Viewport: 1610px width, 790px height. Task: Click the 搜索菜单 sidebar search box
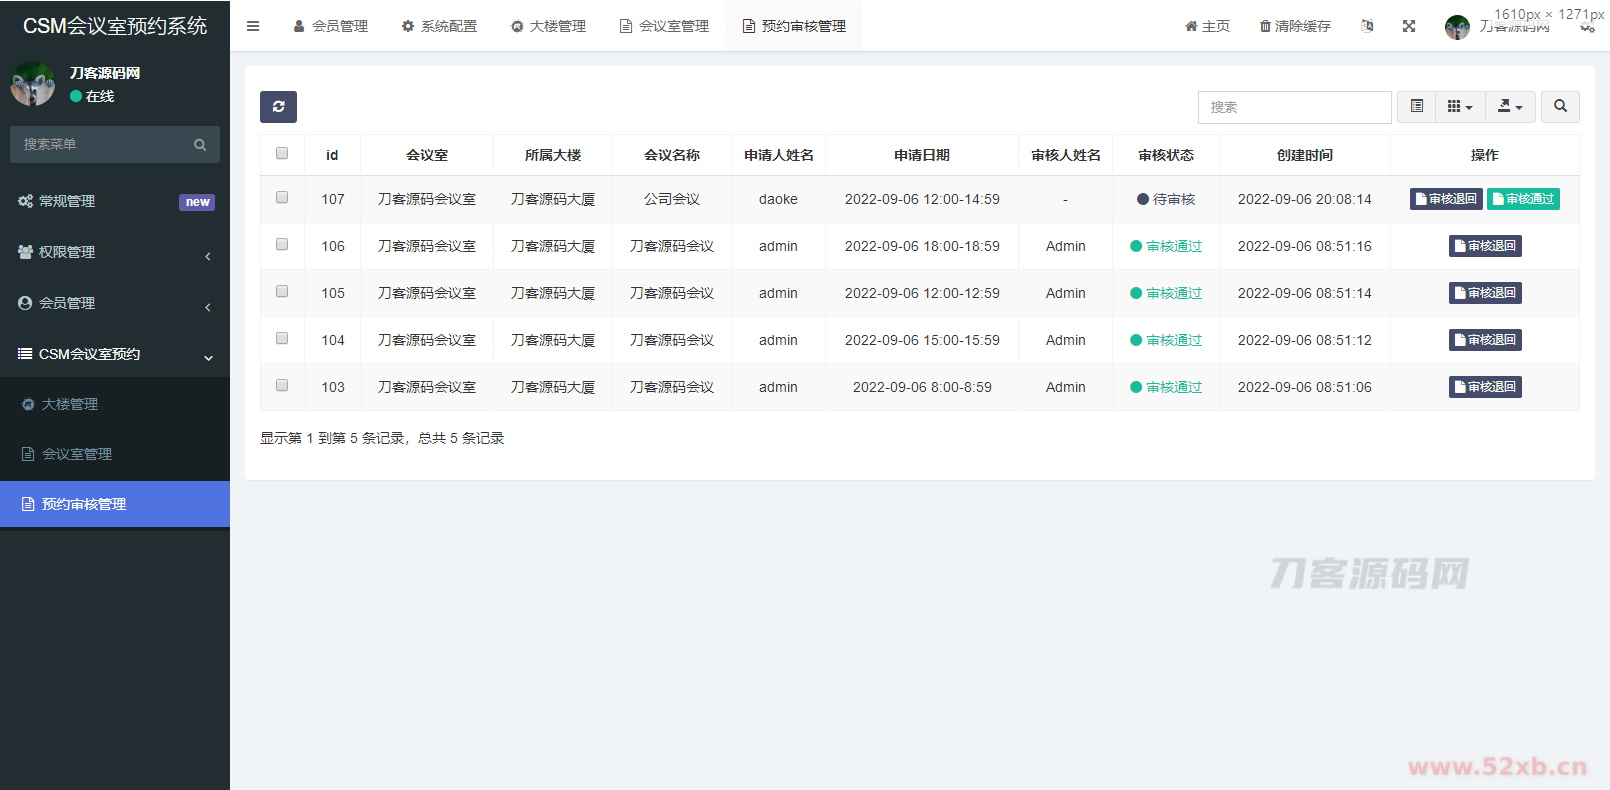point(105,145)
